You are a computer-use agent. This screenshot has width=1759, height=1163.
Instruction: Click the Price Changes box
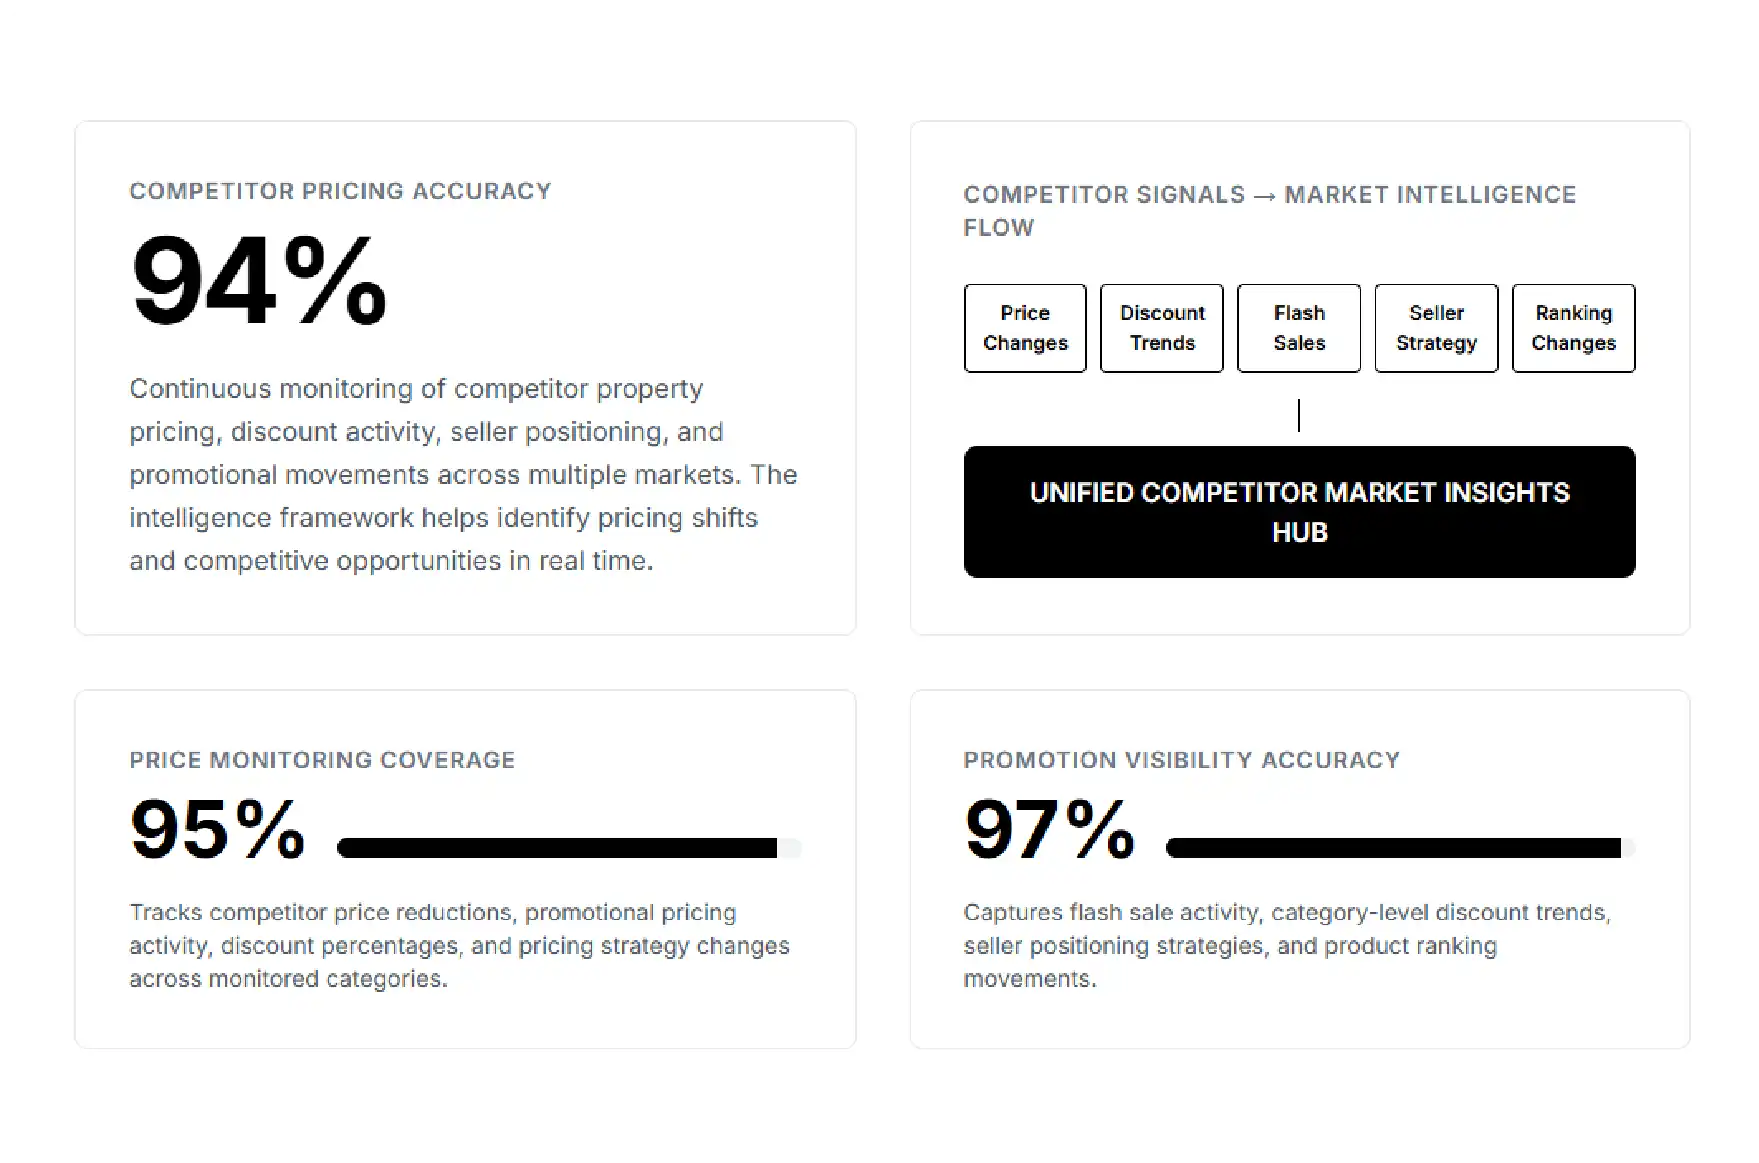click(x=1025, y=328)
